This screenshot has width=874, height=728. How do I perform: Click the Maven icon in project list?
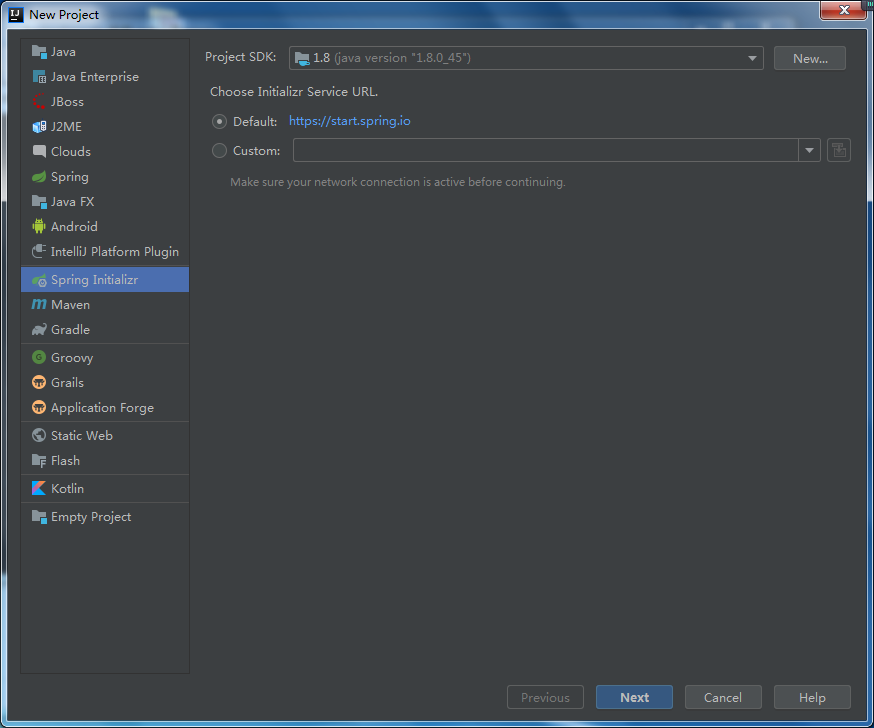tap(39, 305)
